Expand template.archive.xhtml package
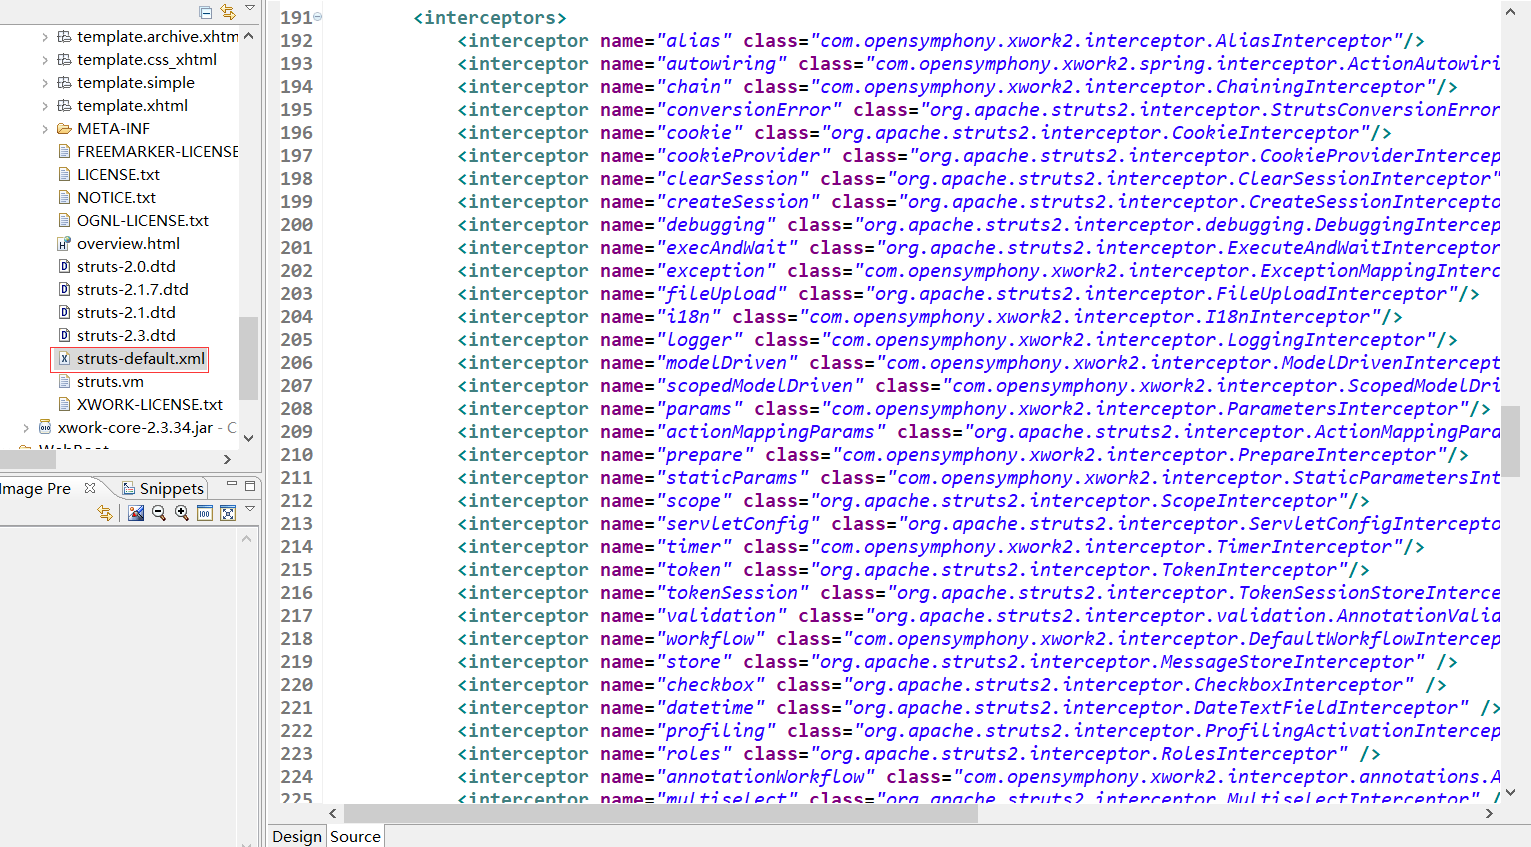Screen dimensions: 1531x847 (45, 37)
